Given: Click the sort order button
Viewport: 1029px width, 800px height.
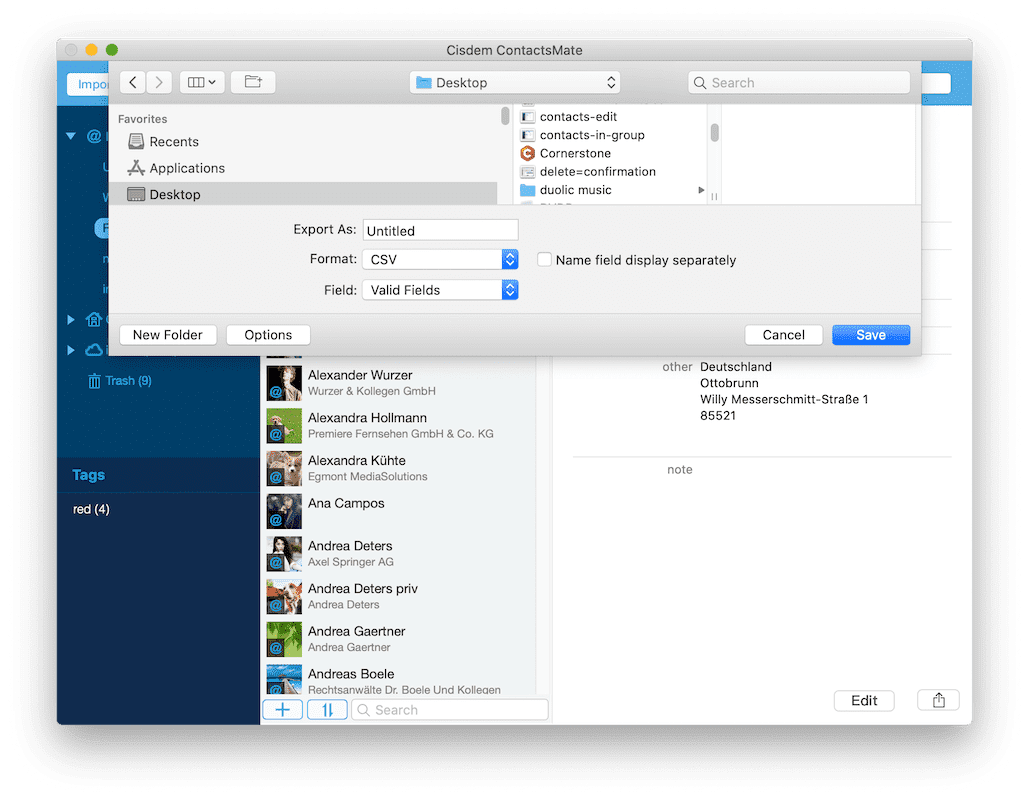Looking at the screenshot, I should click(x=327, y=710).
